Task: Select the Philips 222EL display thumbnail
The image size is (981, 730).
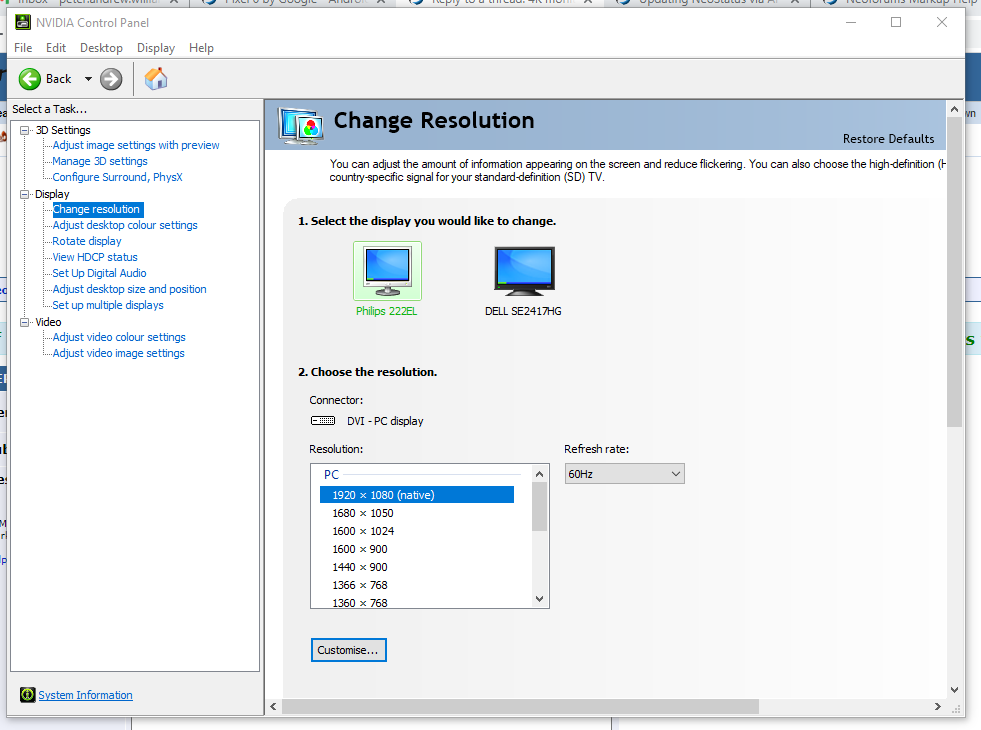Action: click(387, 268)
